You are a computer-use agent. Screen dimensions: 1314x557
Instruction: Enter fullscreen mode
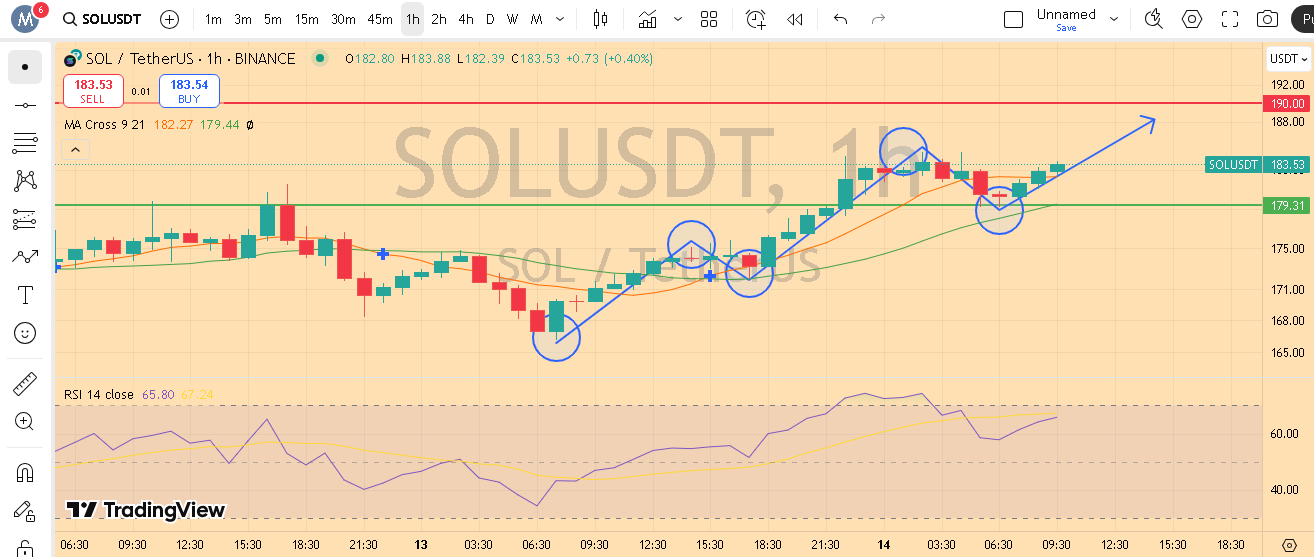coord(1230,19)
